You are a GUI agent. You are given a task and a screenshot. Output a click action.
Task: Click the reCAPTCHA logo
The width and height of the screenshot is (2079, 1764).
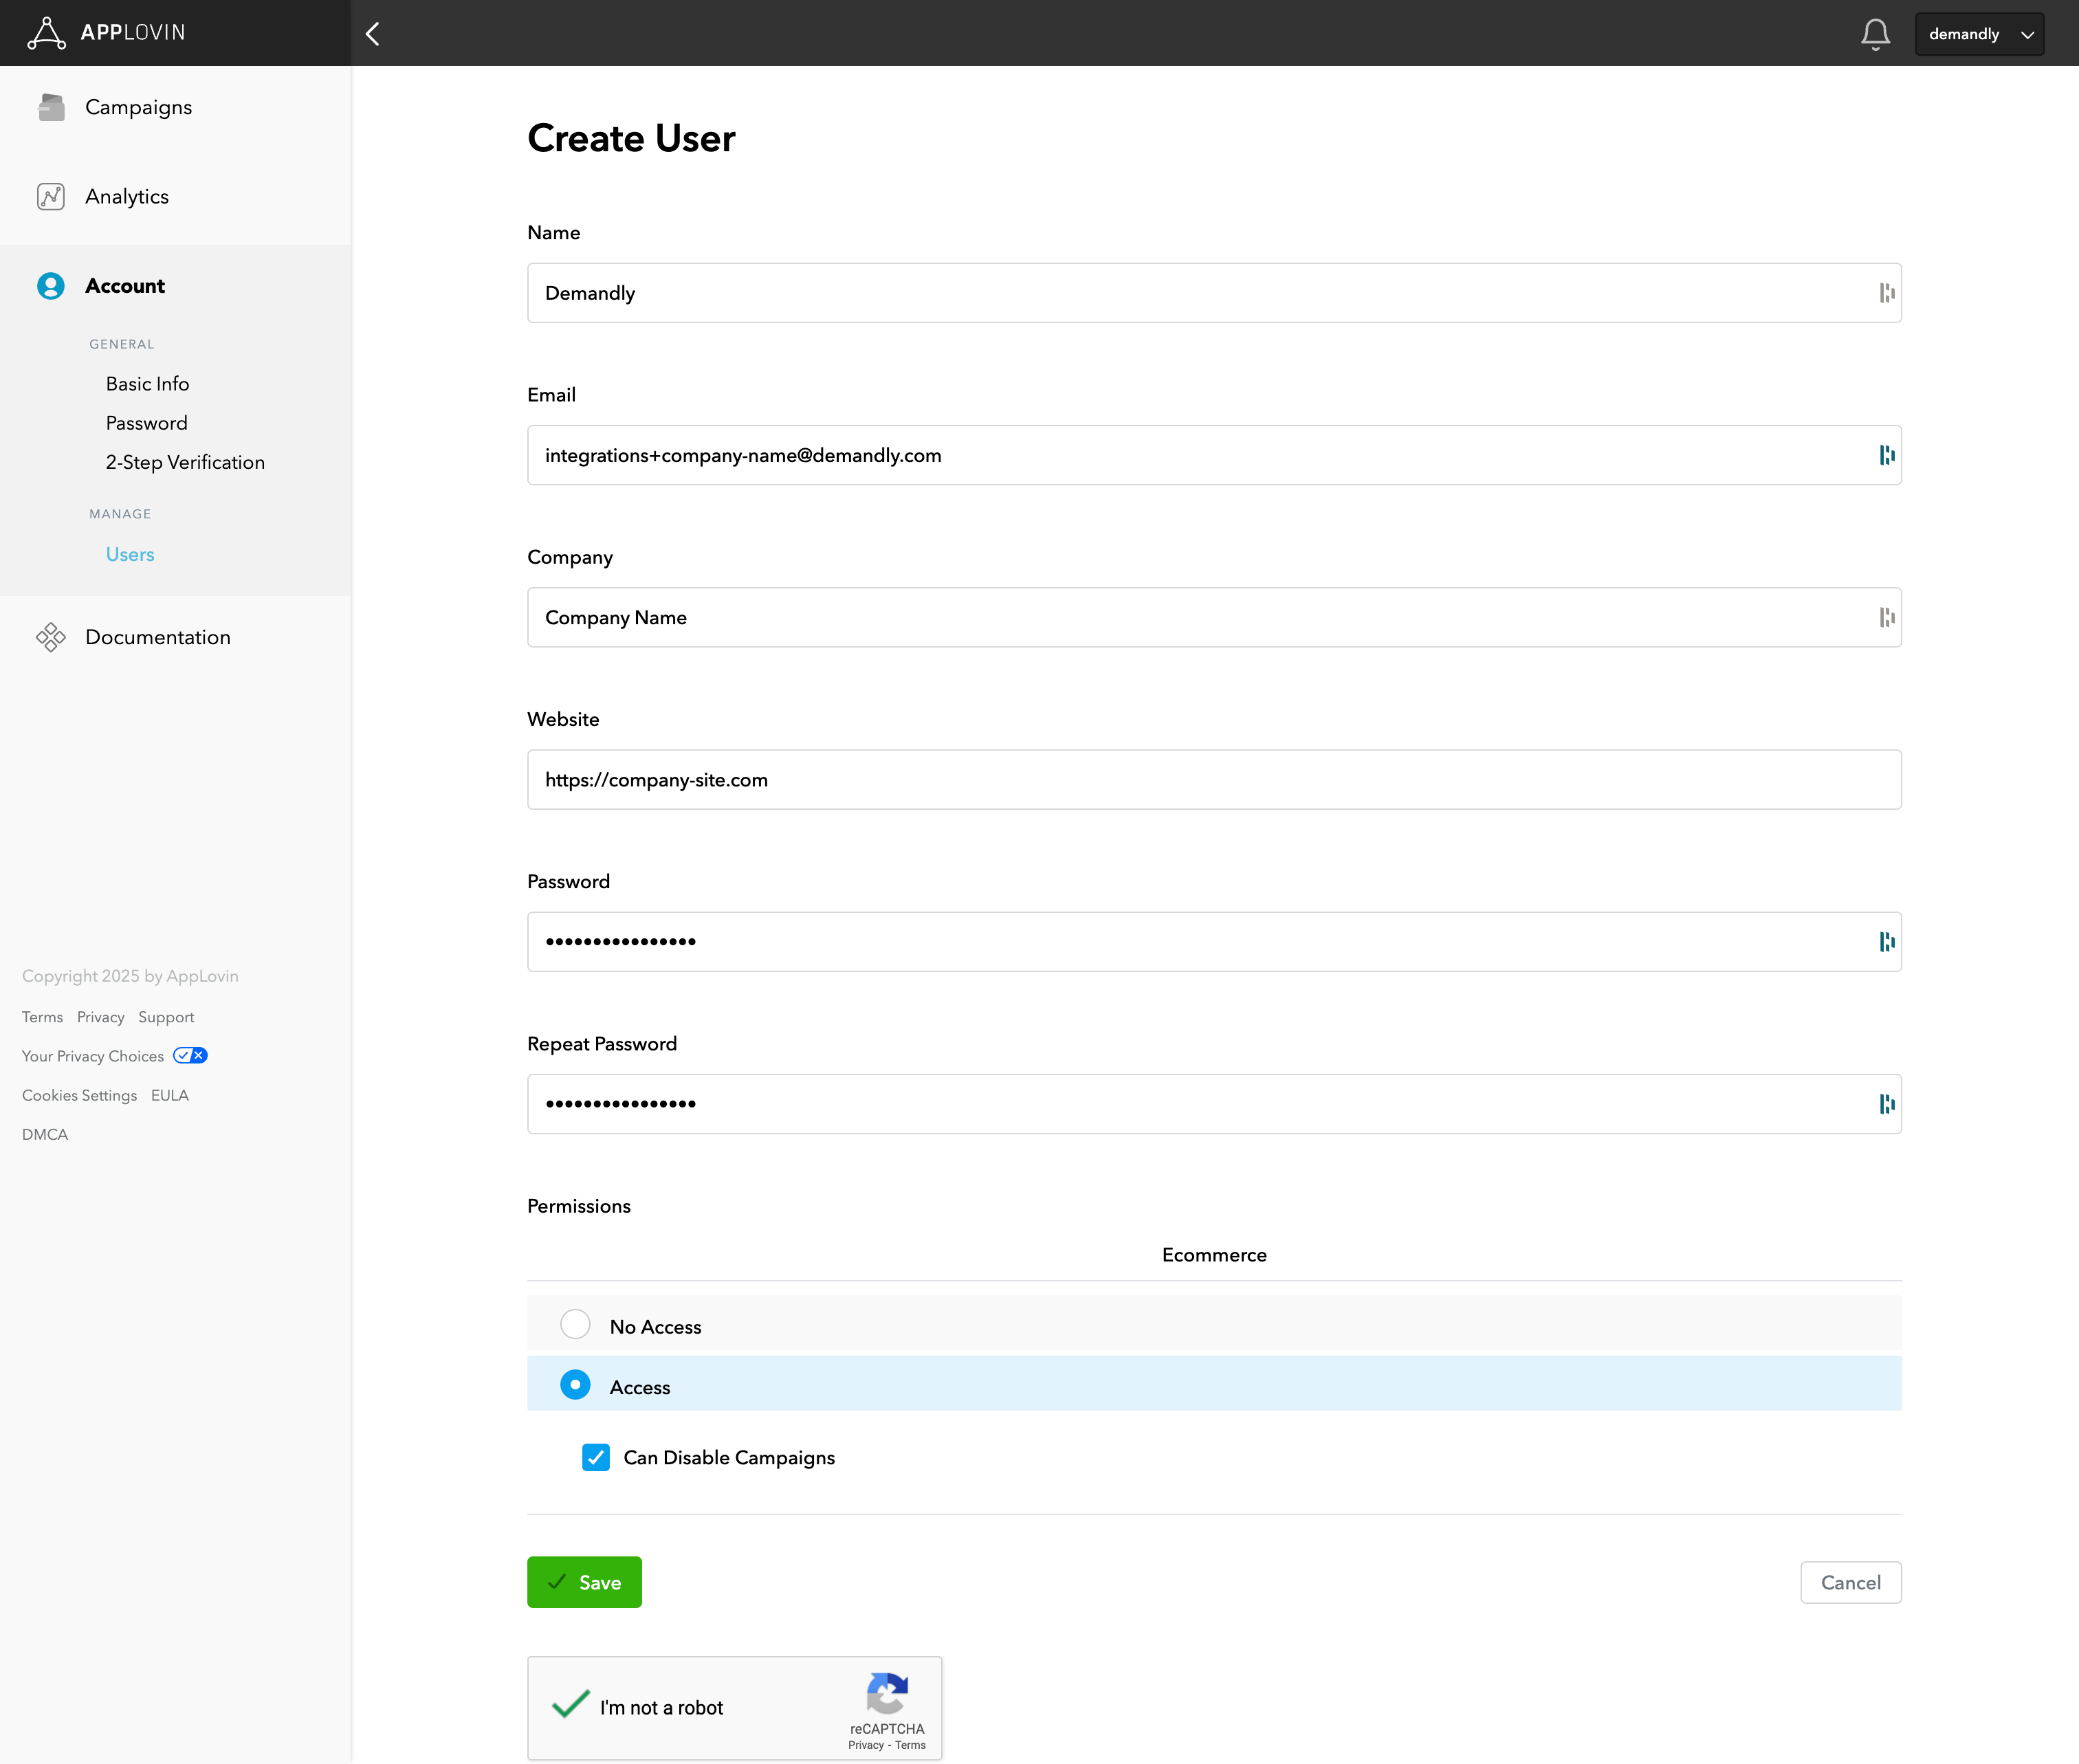pos(887,1692)
